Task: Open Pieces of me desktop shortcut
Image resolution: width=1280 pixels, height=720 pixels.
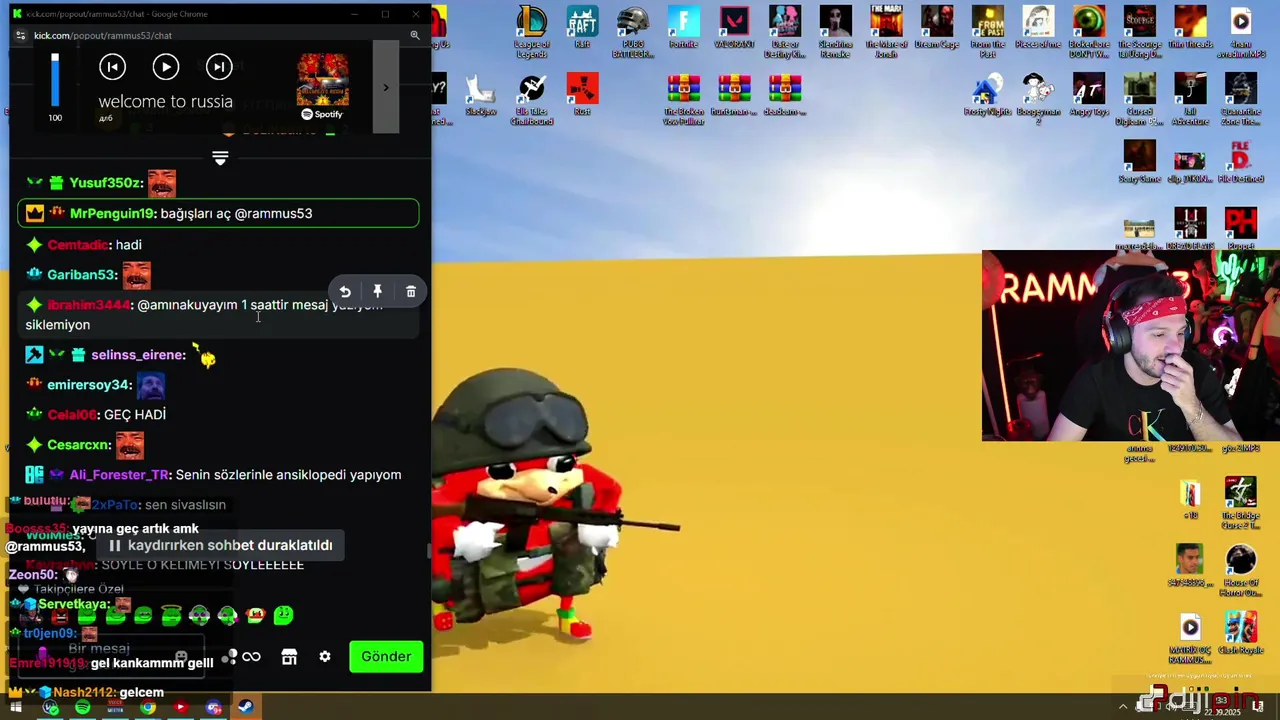Action: pyautogui.click(x=1038, y=27)
